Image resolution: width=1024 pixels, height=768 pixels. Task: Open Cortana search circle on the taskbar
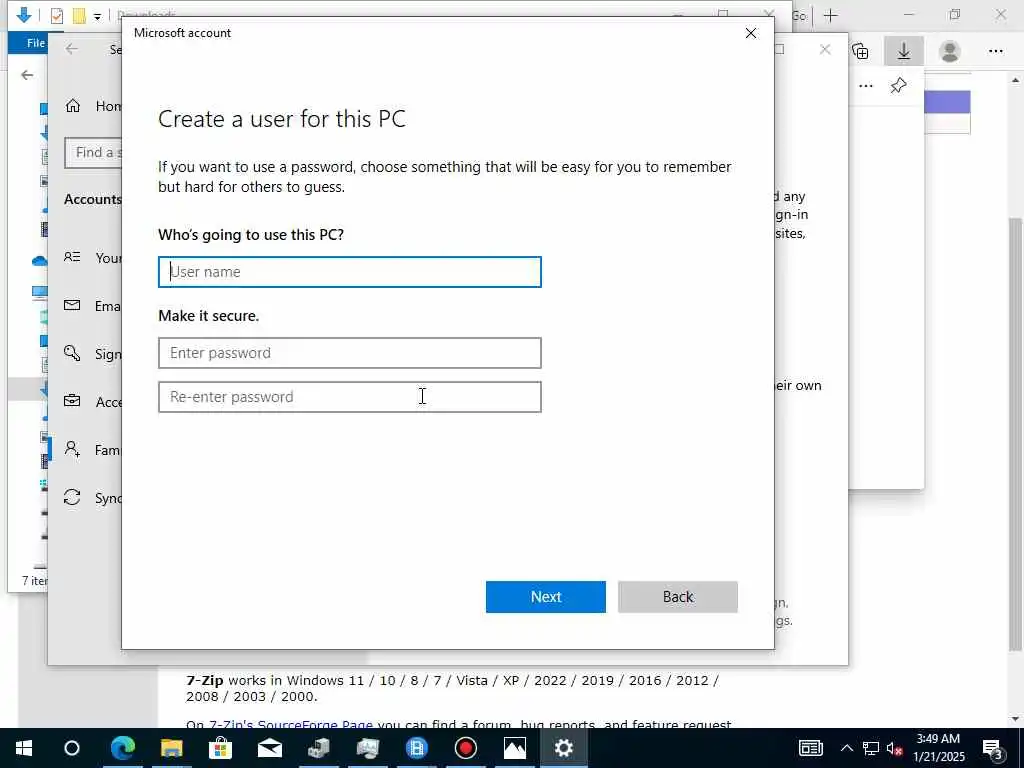point(72,748)
